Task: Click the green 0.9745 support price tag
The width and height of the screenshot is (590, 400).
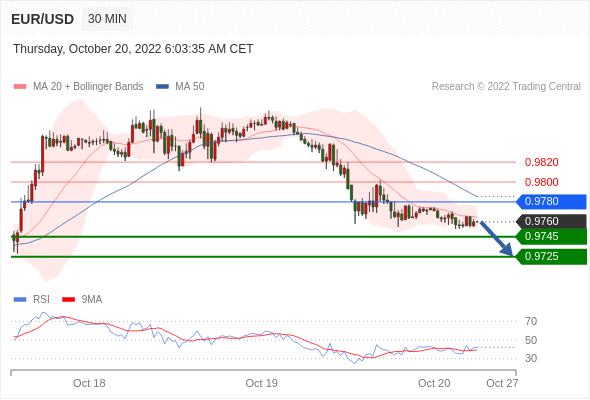Action: (x=551, y=236)
